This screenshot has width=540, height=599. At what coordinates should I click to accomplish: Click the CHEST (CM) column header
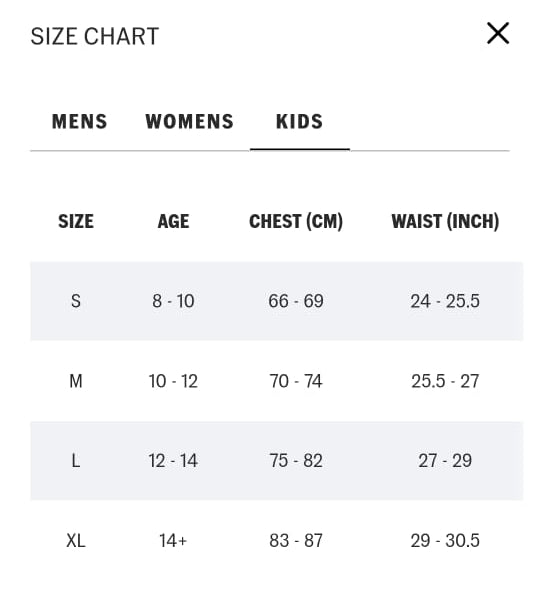pyautogui.click(x=296, y=221)
